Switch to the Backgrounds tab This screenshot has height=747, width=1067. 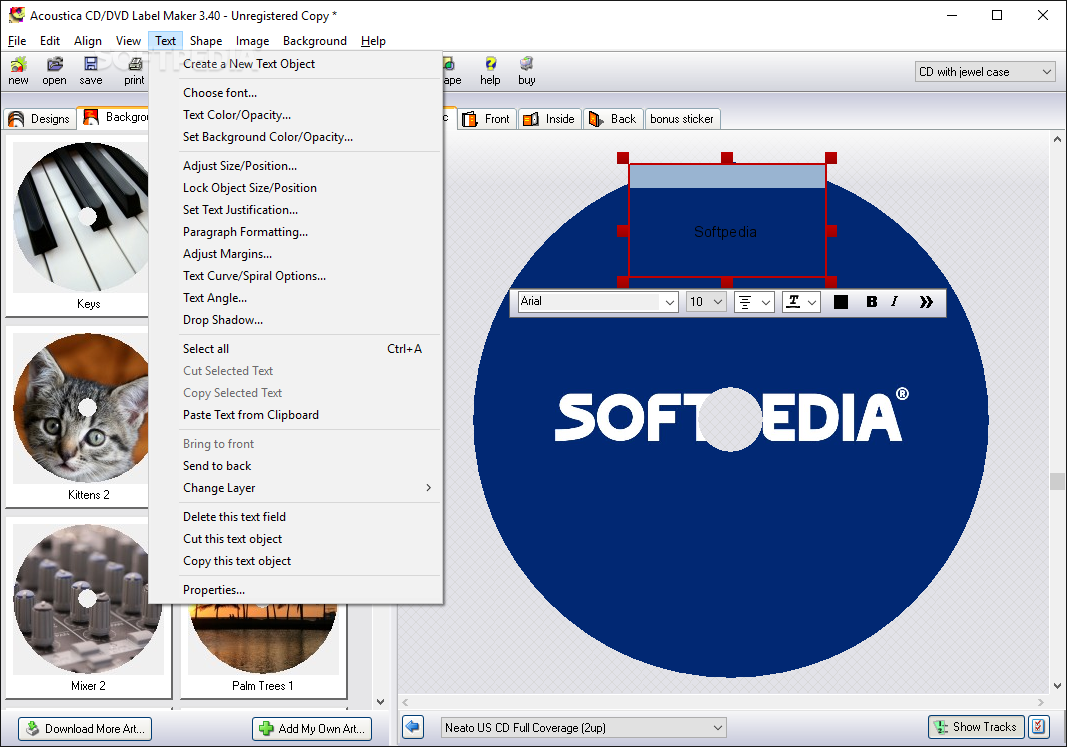114,118
